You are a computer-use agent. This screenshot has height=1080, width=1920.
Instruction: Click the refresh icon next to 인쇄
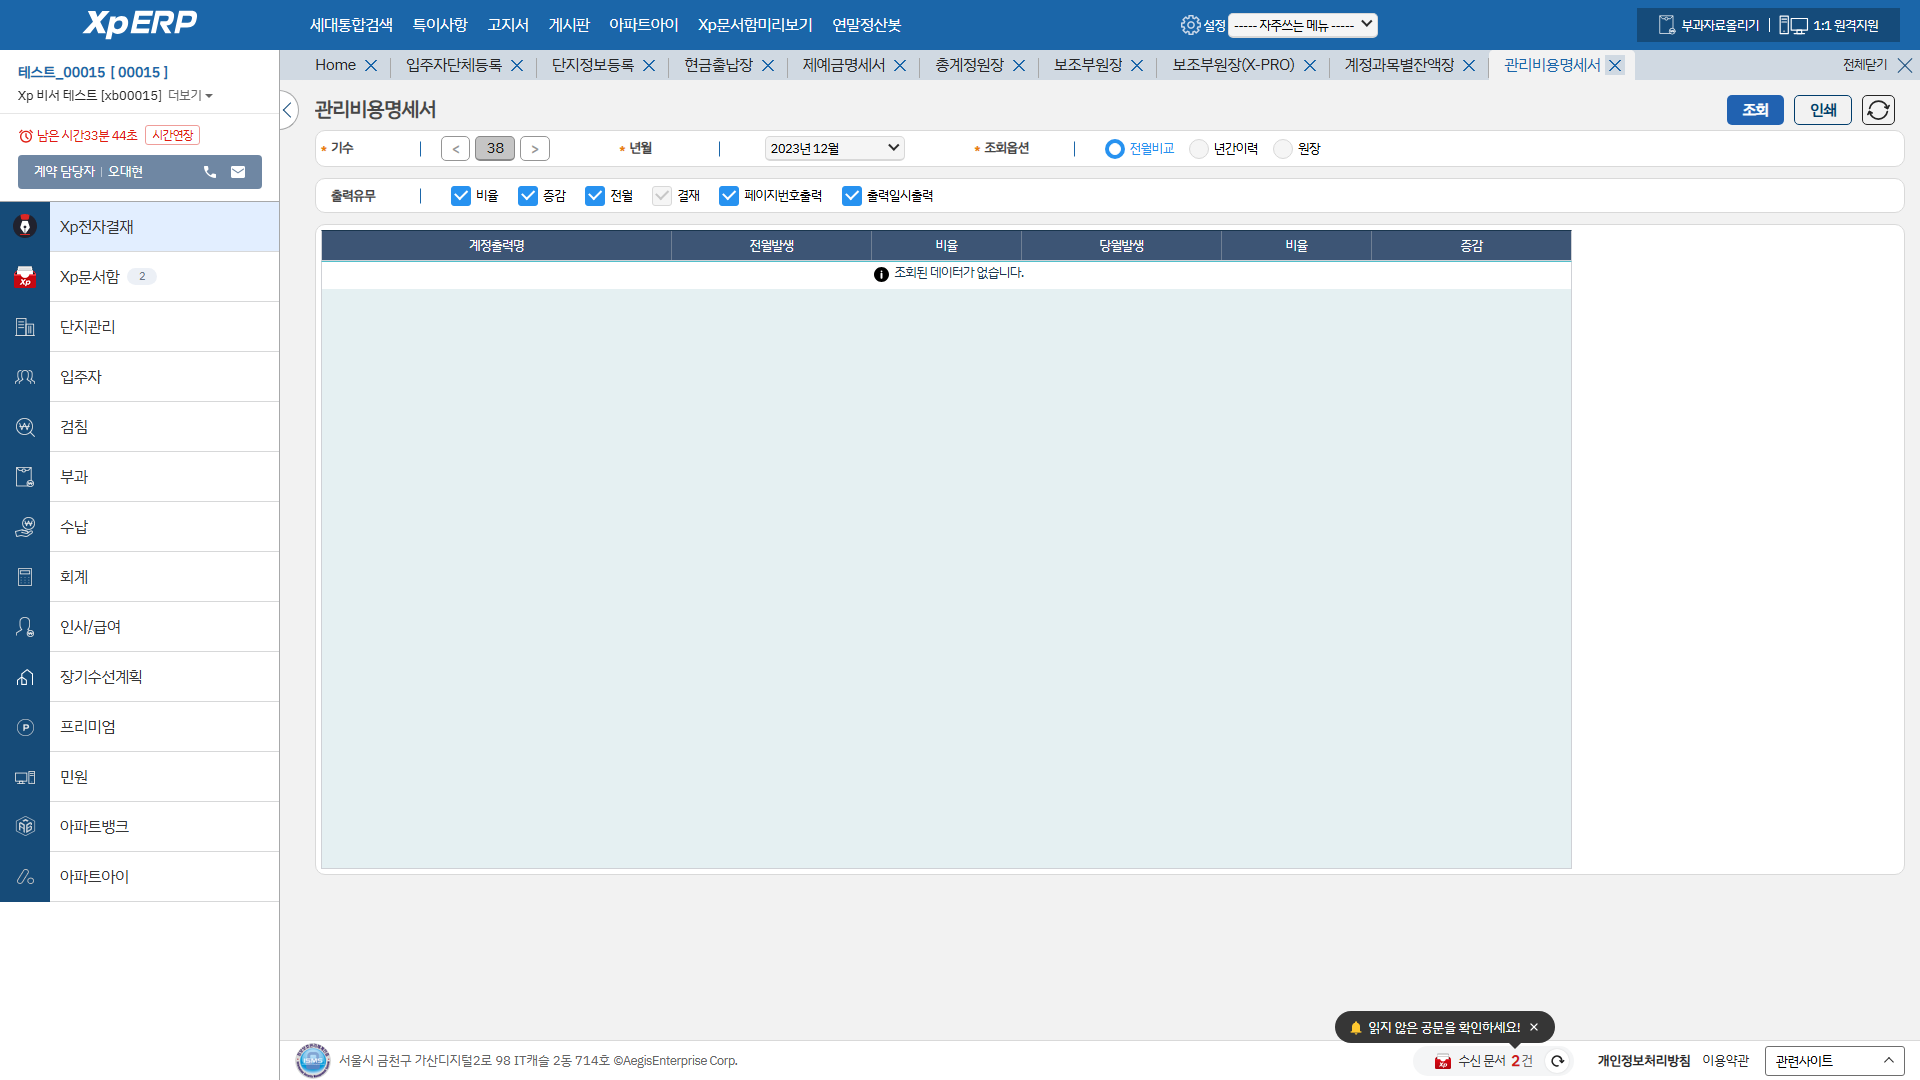pos(1878,110)
